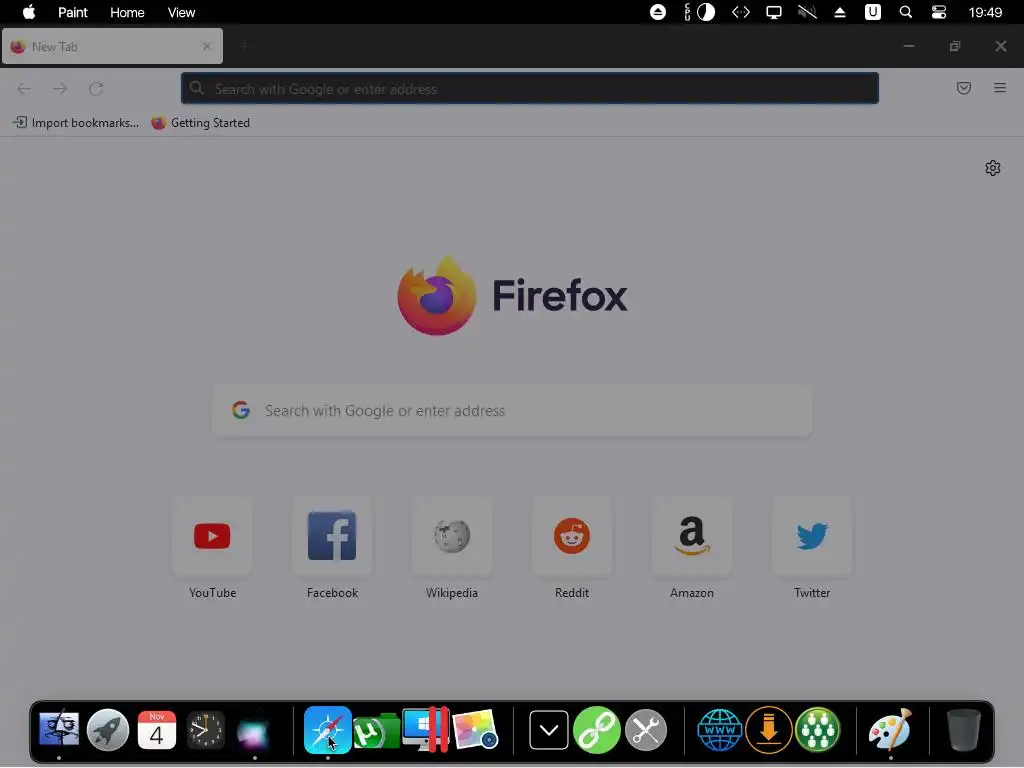Open Finder from the dock

pos(59,729)
